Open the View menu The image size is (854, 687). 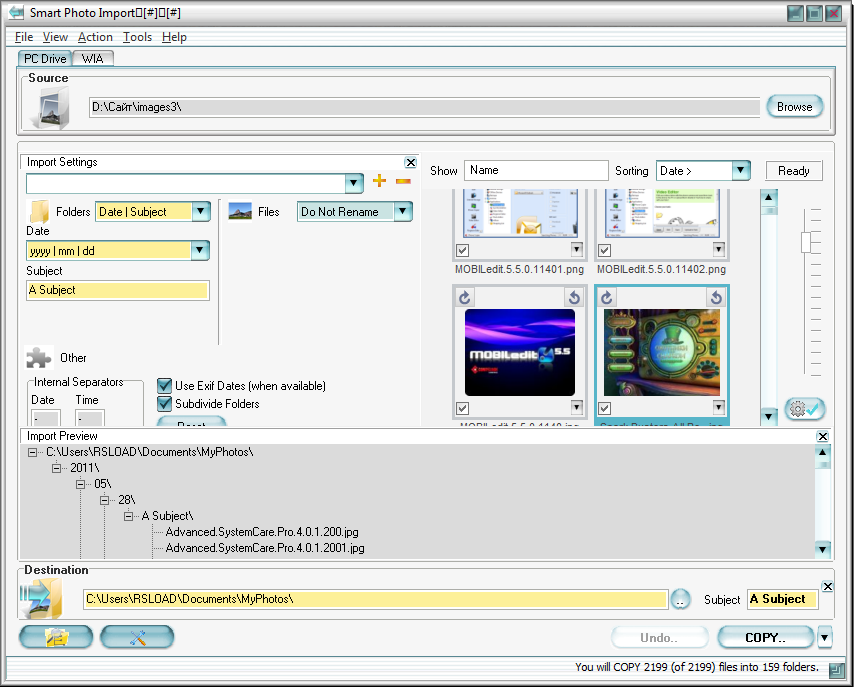pos(55,37)
